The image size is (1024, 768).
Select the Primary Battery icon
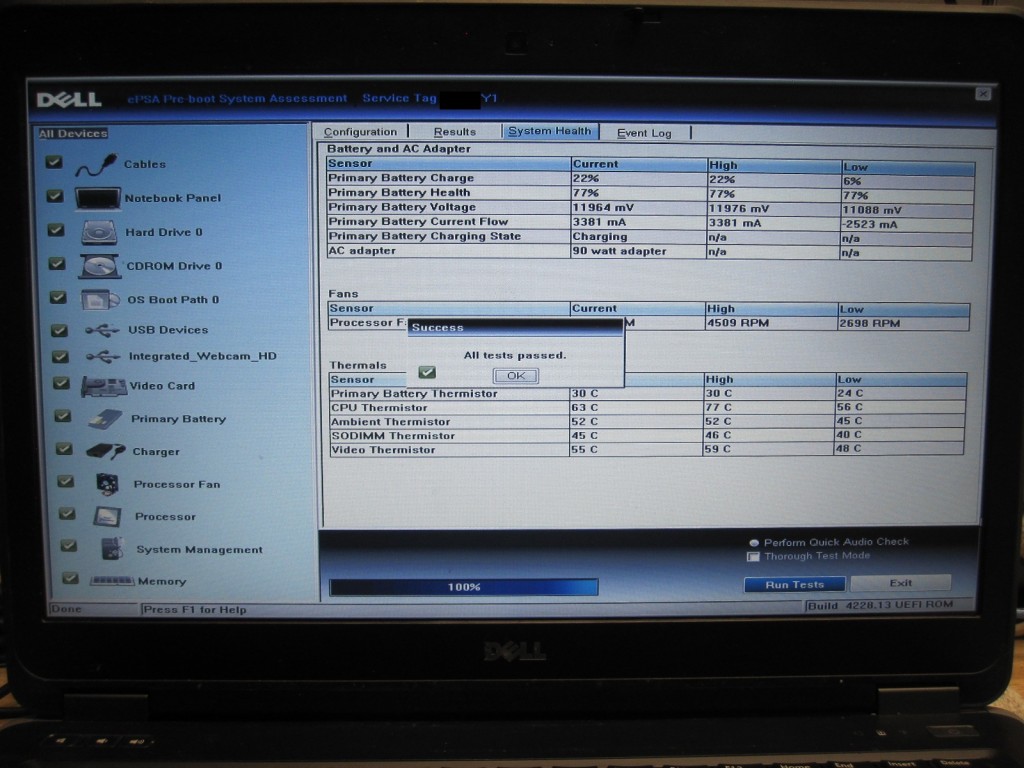tap(105, 419)
